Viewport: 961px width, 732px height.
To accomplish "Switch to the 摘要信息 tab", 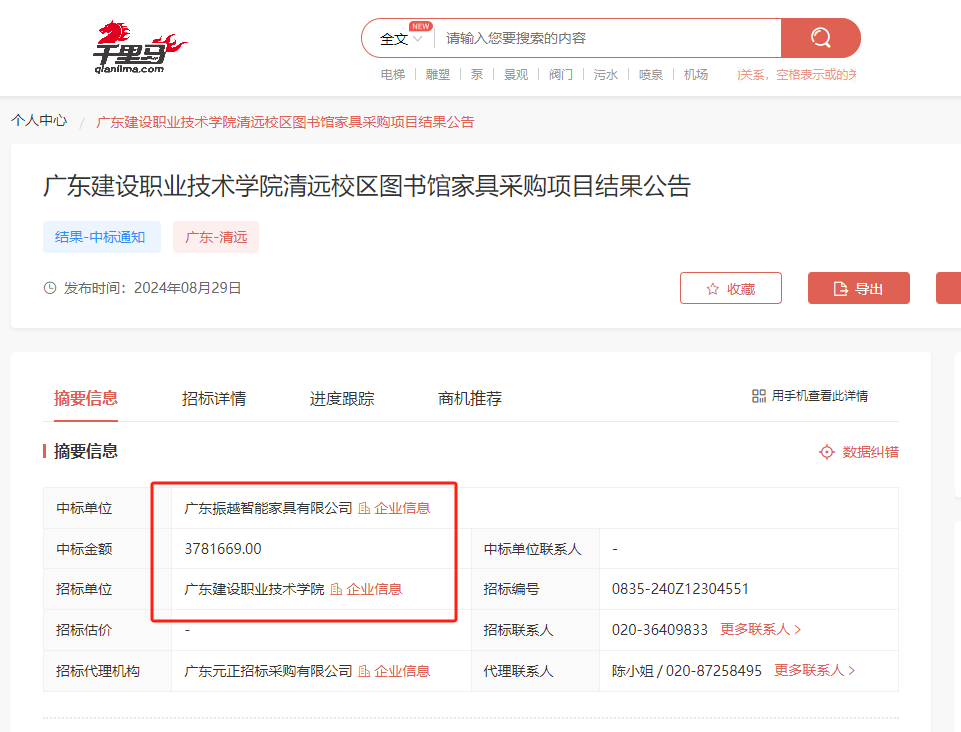I will click(86, 398).
